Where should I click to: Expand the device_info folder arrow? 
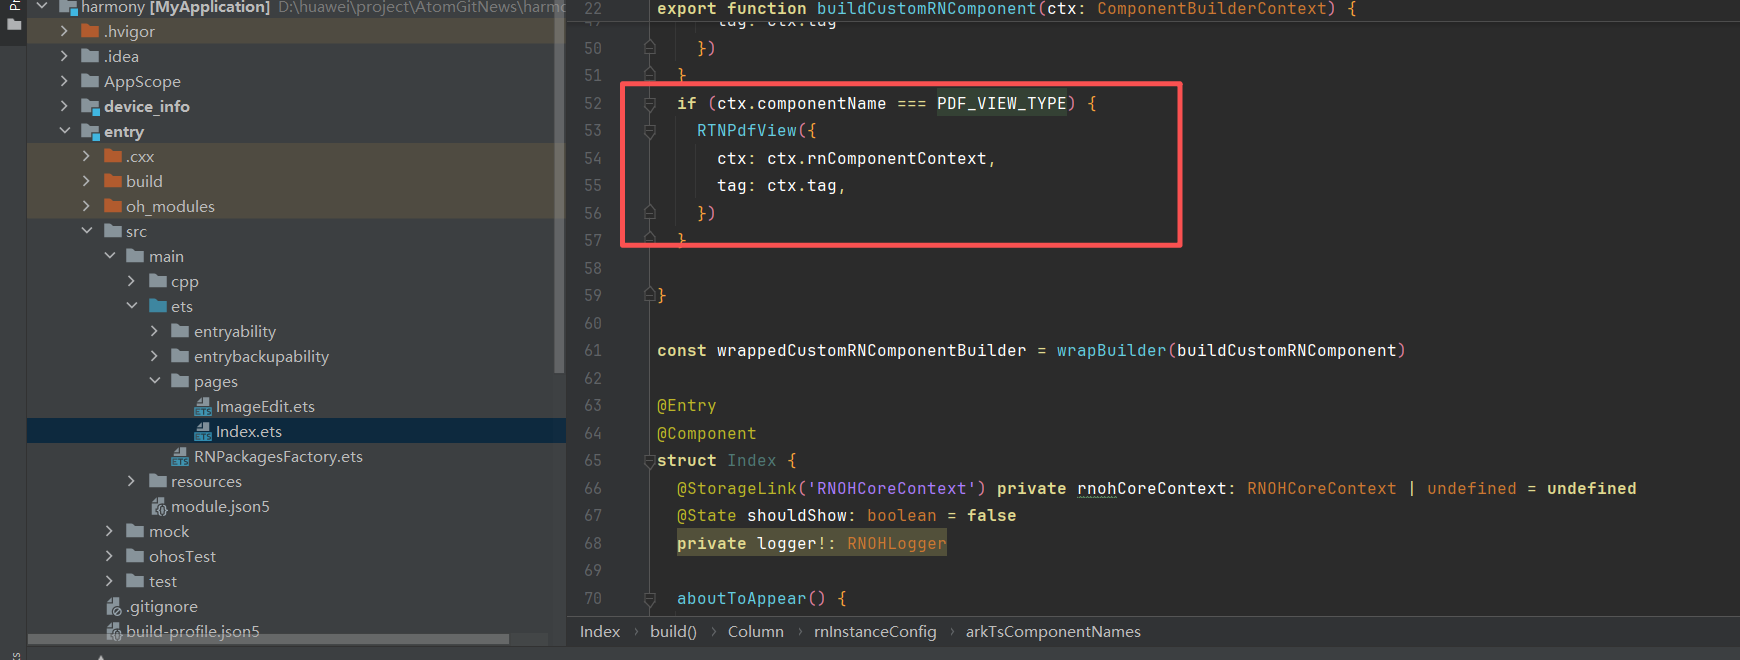point(65,106)
